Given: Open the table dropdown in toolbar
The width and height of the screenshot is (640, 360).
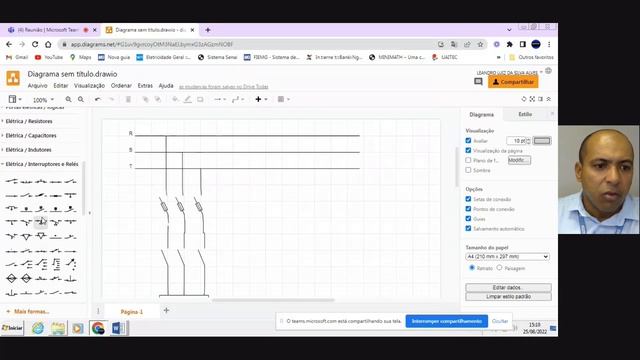Looking at the screenshot, I should (x=284, y=99).
